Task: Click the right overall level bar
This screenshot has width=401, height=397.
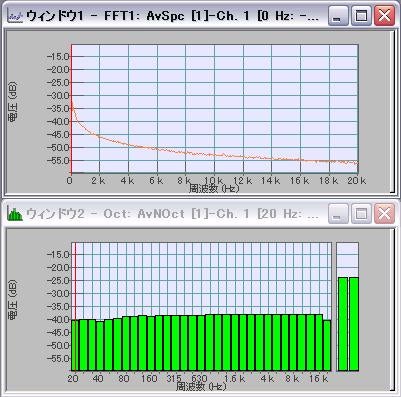Action: (354, 324)
